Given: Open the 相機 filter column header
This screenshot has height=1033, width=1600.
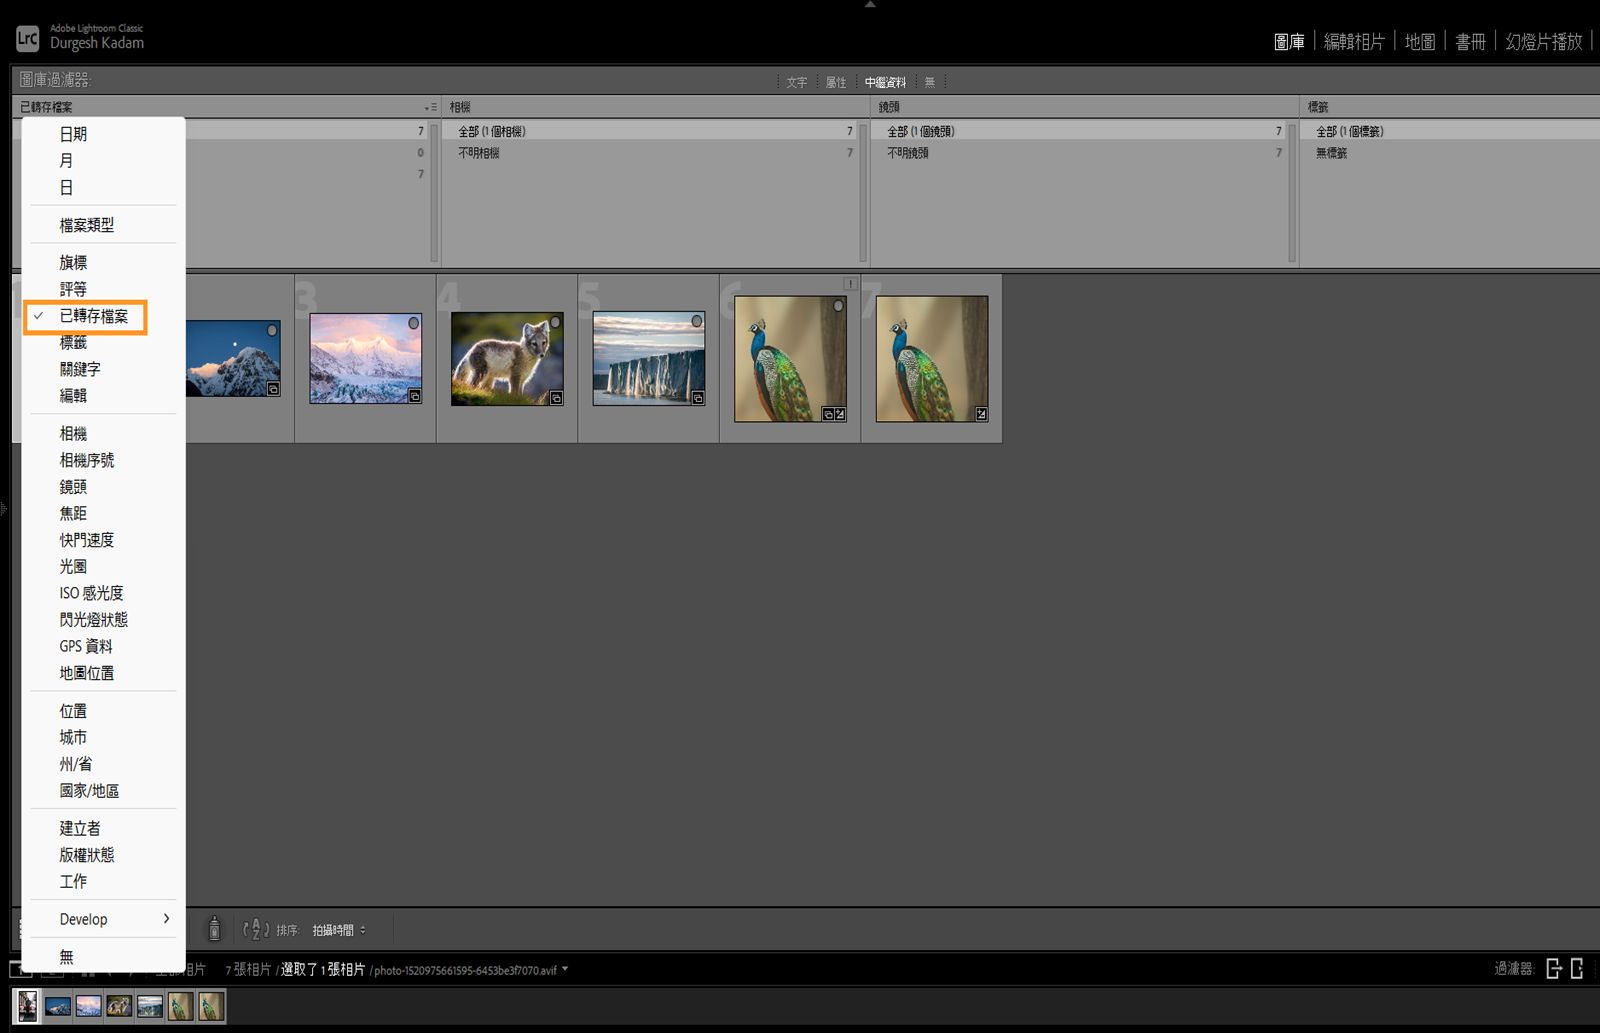Looking at the screenshot, I should (655, 107).
